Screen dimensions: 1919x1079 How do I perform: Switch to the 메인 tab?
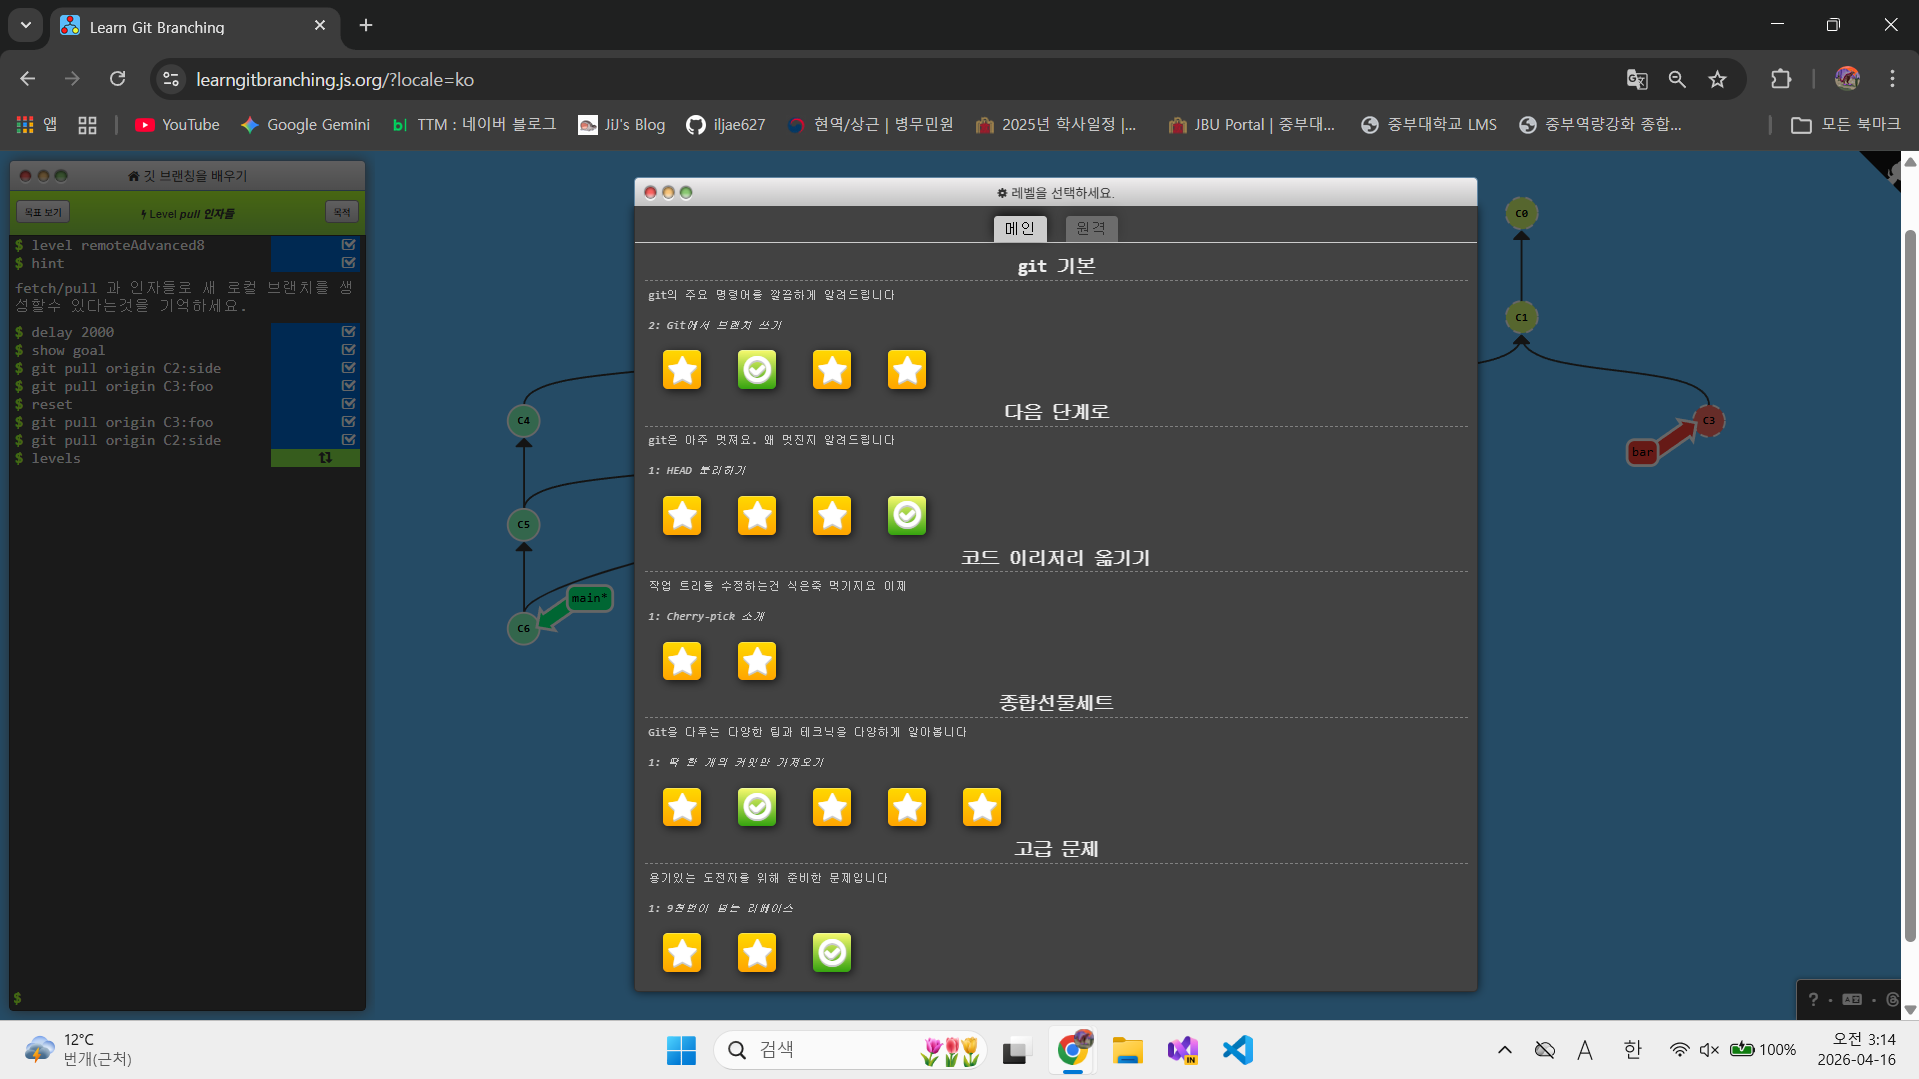1019,228
